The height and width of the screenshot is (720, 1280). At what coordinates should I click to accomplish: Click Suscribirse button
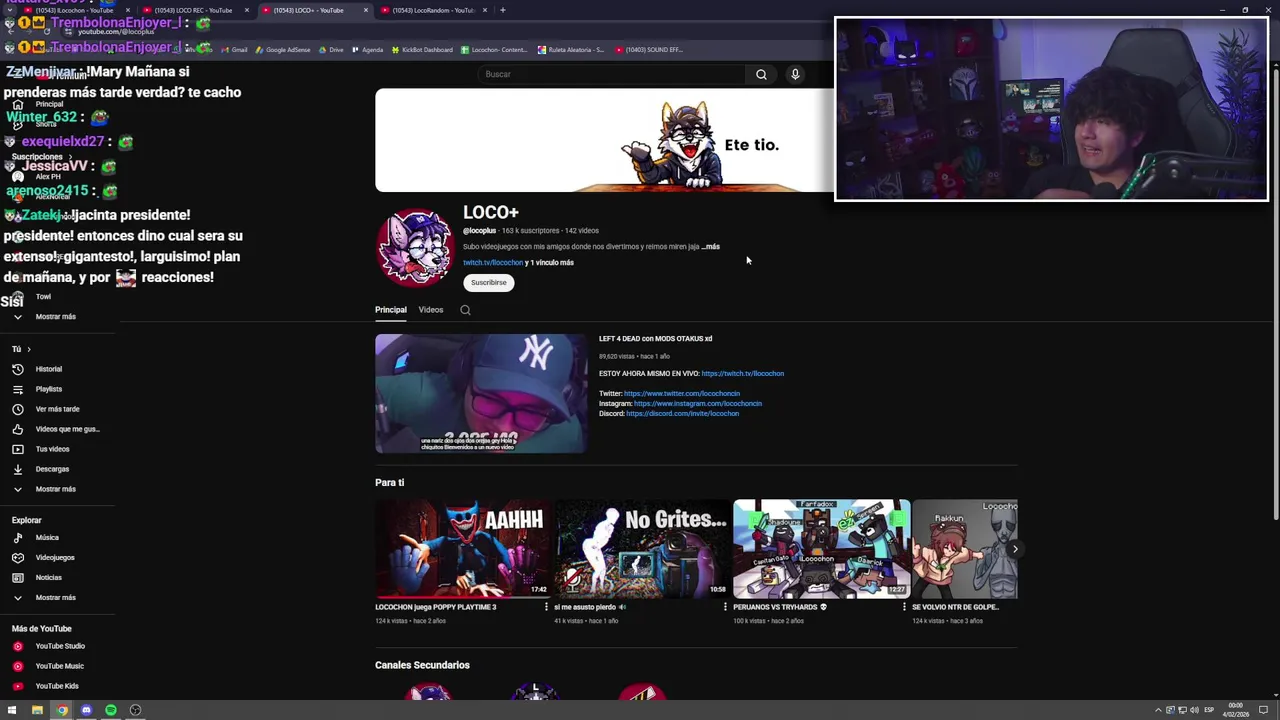pyautogui.click(x=489, y=282)
